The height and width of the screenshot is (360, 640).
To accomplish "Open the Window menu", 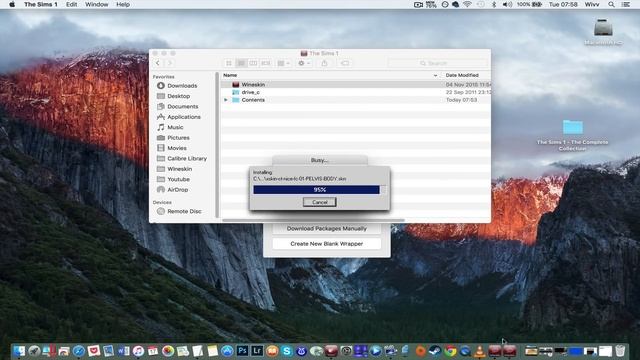I will point(96,4).
